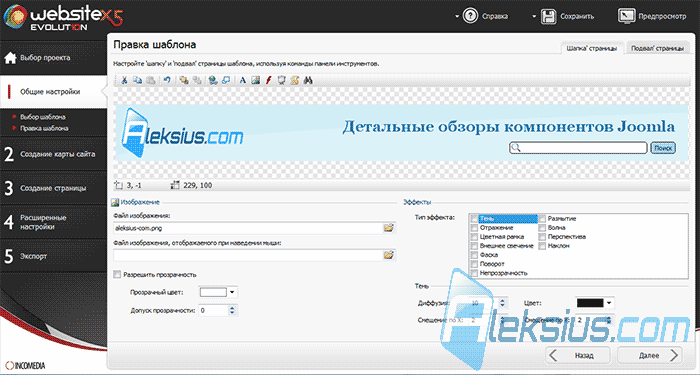Click the WebSite X5 Evolution logo
This screenshot has width=700, height=375.
pyautogui.click(x=62, y=18)
